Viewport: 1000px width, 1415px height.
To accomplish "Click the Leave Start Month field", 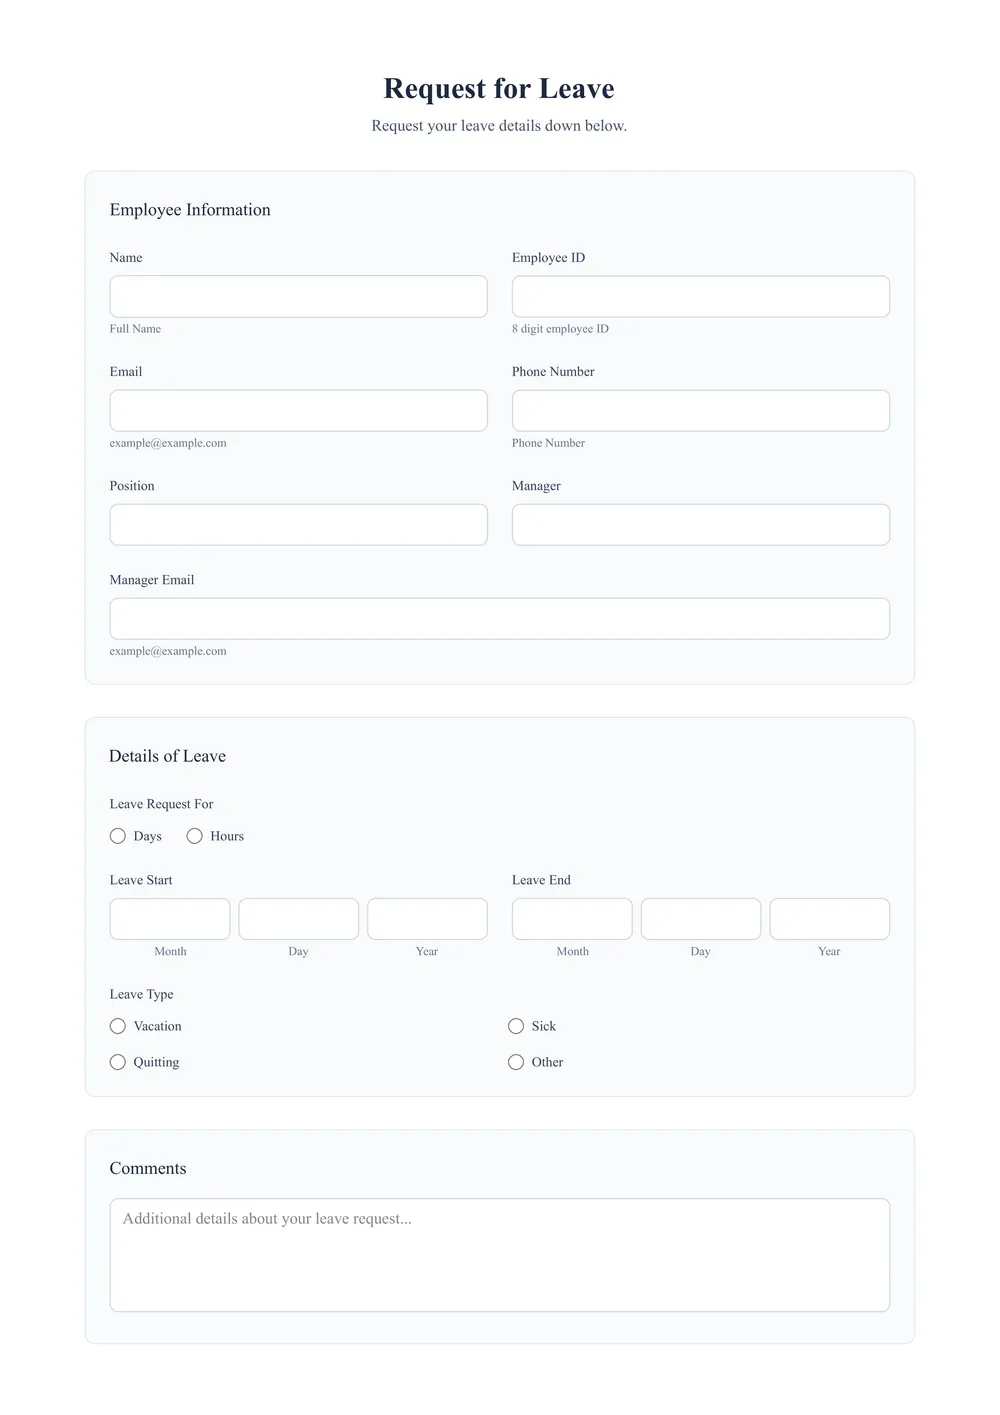I will (169, 918).
